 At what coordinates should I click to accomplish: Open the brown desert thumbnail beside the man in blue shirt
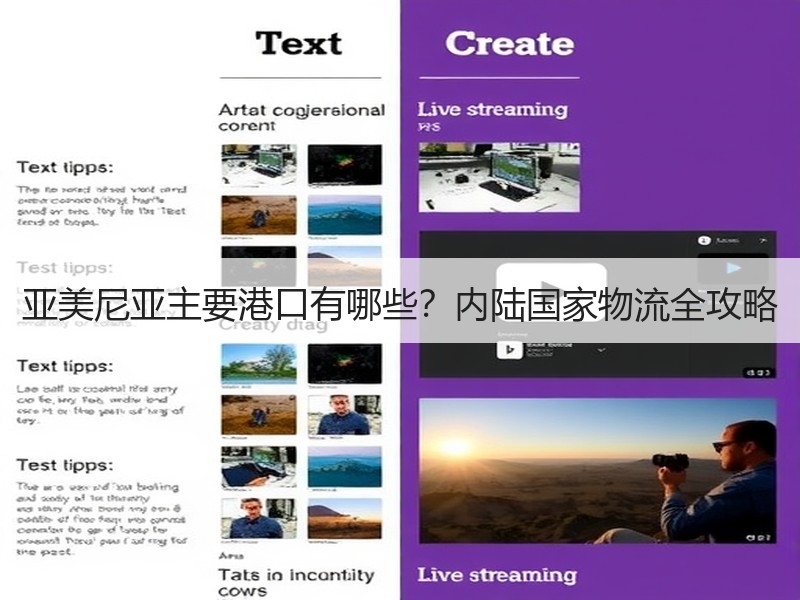[259, 415]
